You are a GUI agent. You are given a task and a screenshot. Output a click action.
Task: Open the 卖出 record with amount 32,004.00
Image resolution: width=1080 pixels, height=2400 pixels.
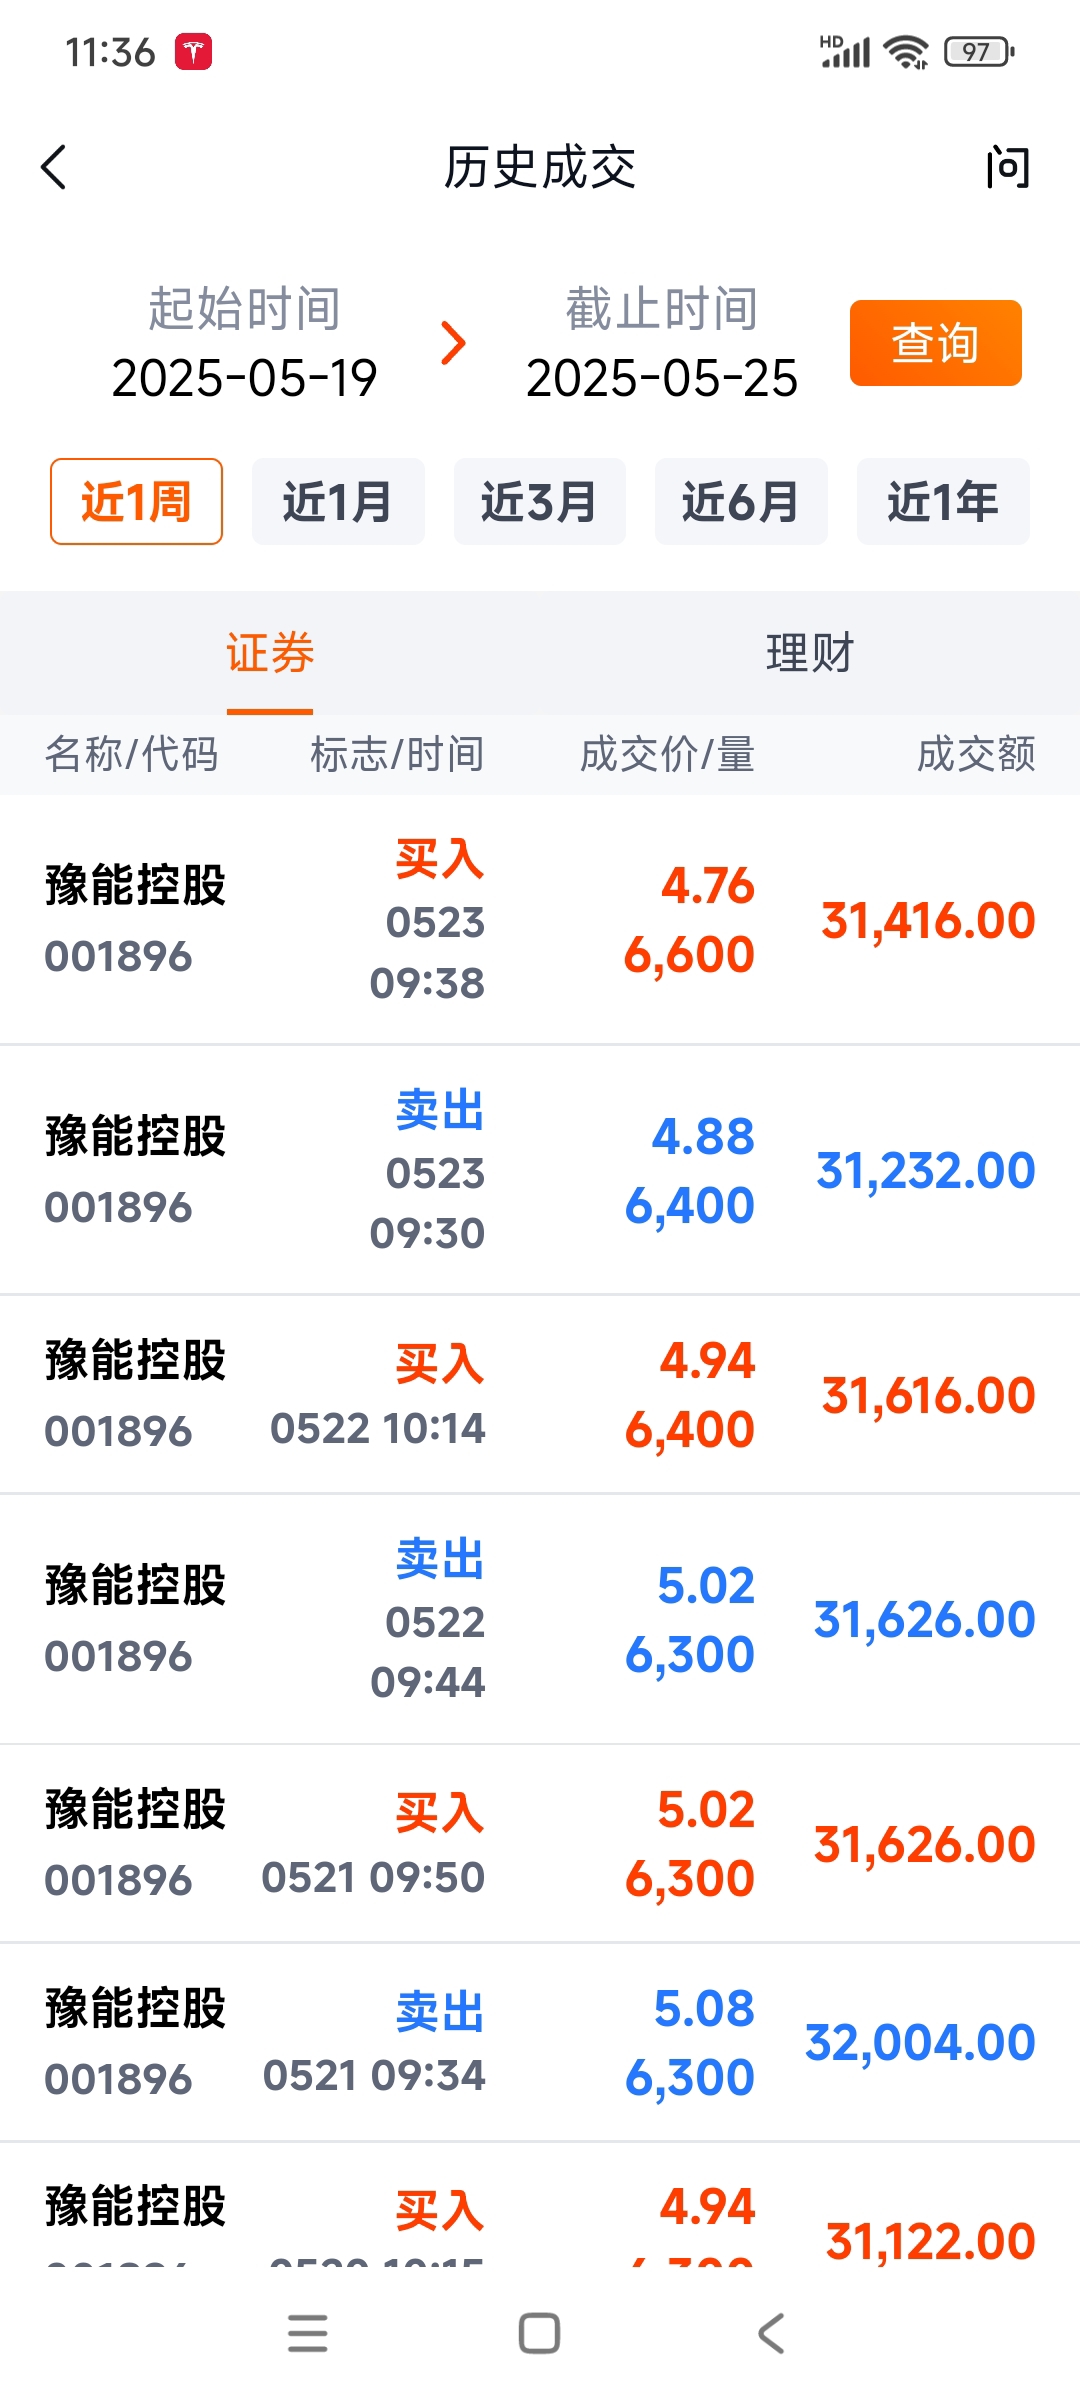coord(540,2043)
